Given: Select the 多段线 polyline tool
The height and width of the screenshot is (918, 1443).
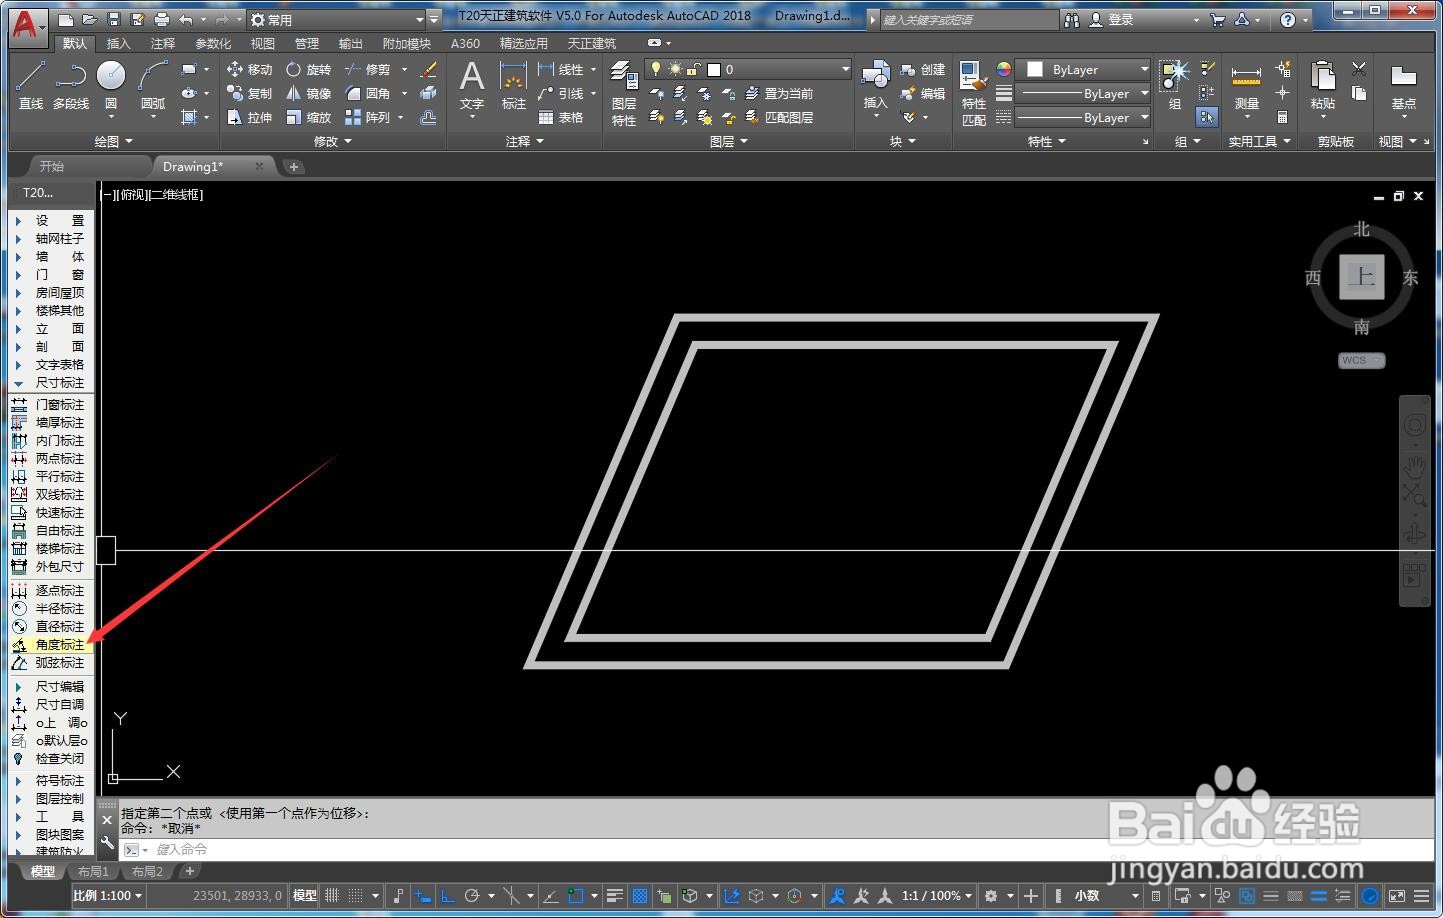Looking at the screenshot, I should coord(70,84).
